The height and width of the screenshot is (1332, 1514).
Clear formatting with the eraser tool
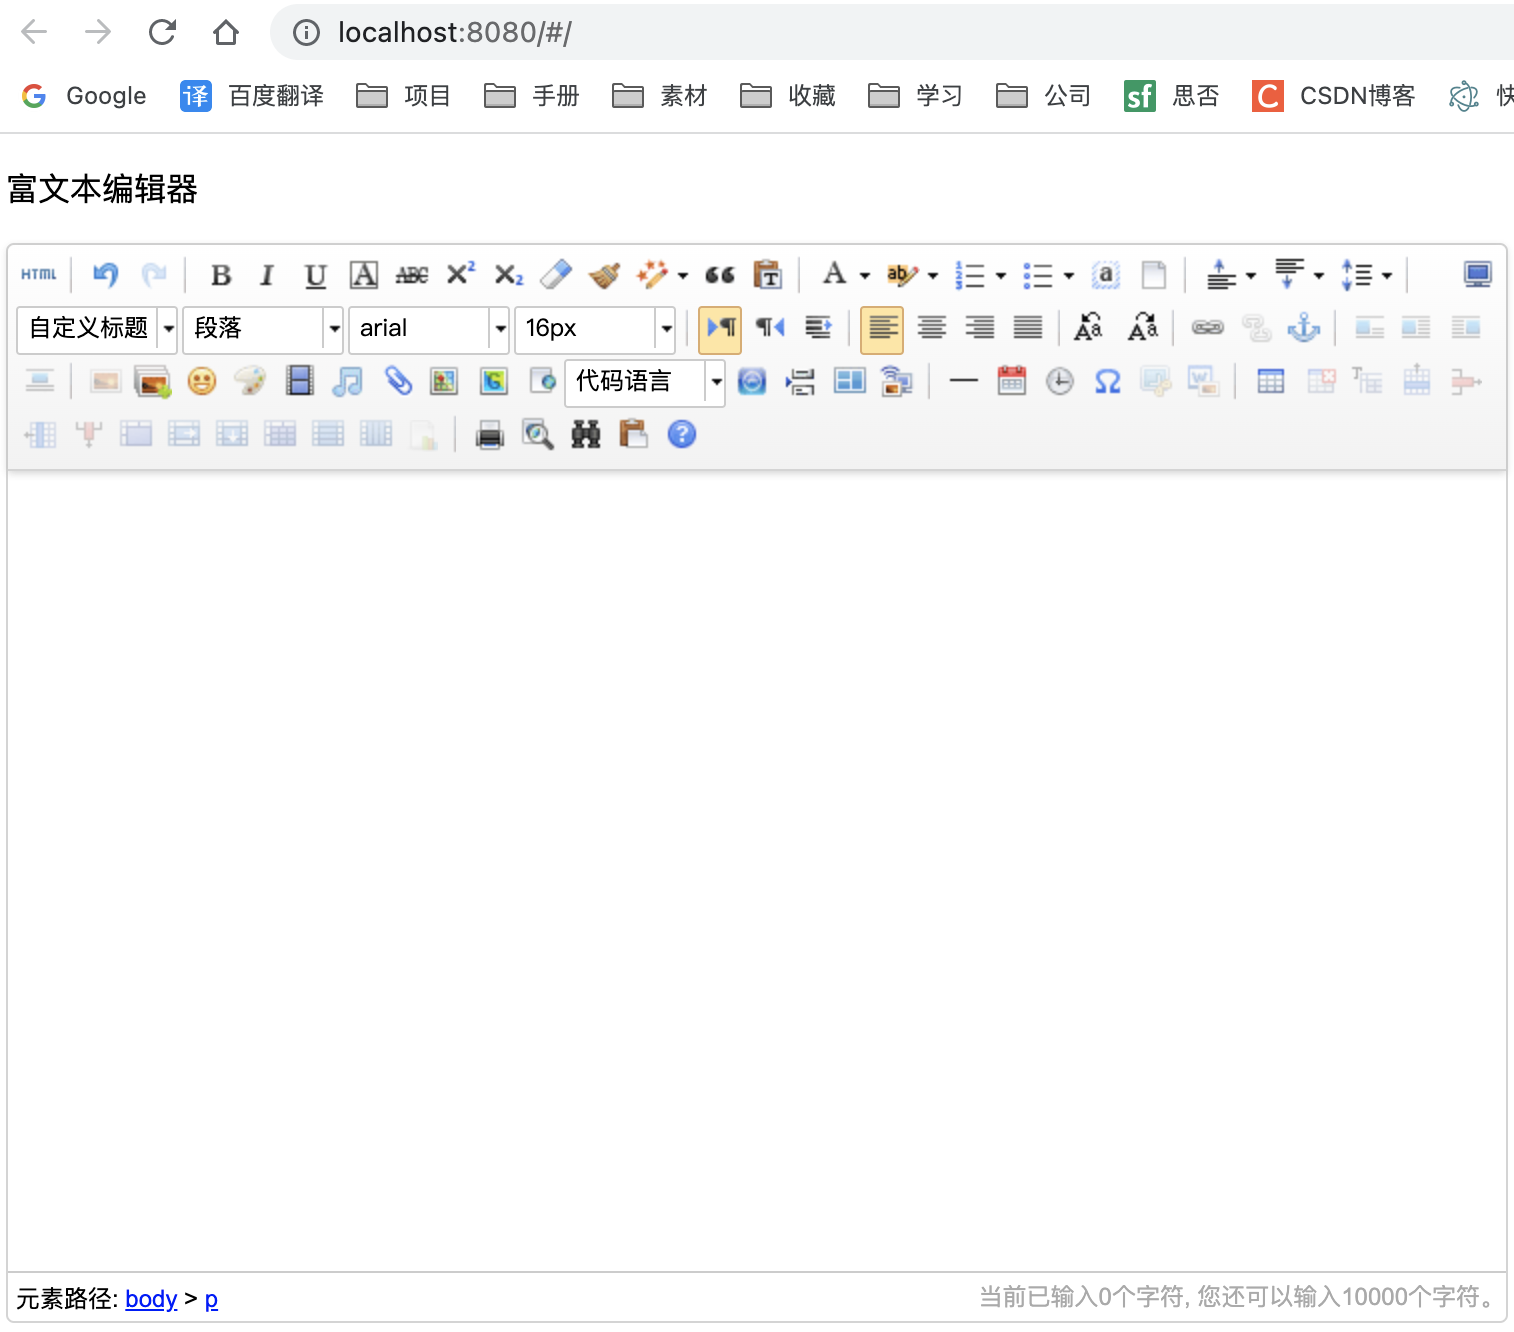point(556,274)
